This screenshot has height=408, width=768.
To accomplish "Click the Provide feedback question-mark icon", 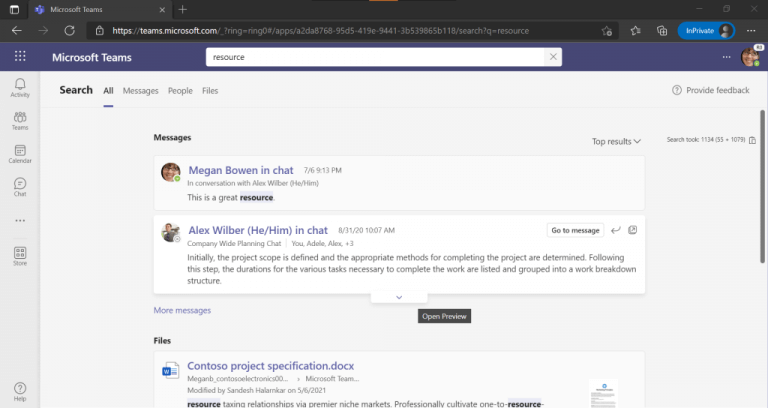I will click(677, 90).
